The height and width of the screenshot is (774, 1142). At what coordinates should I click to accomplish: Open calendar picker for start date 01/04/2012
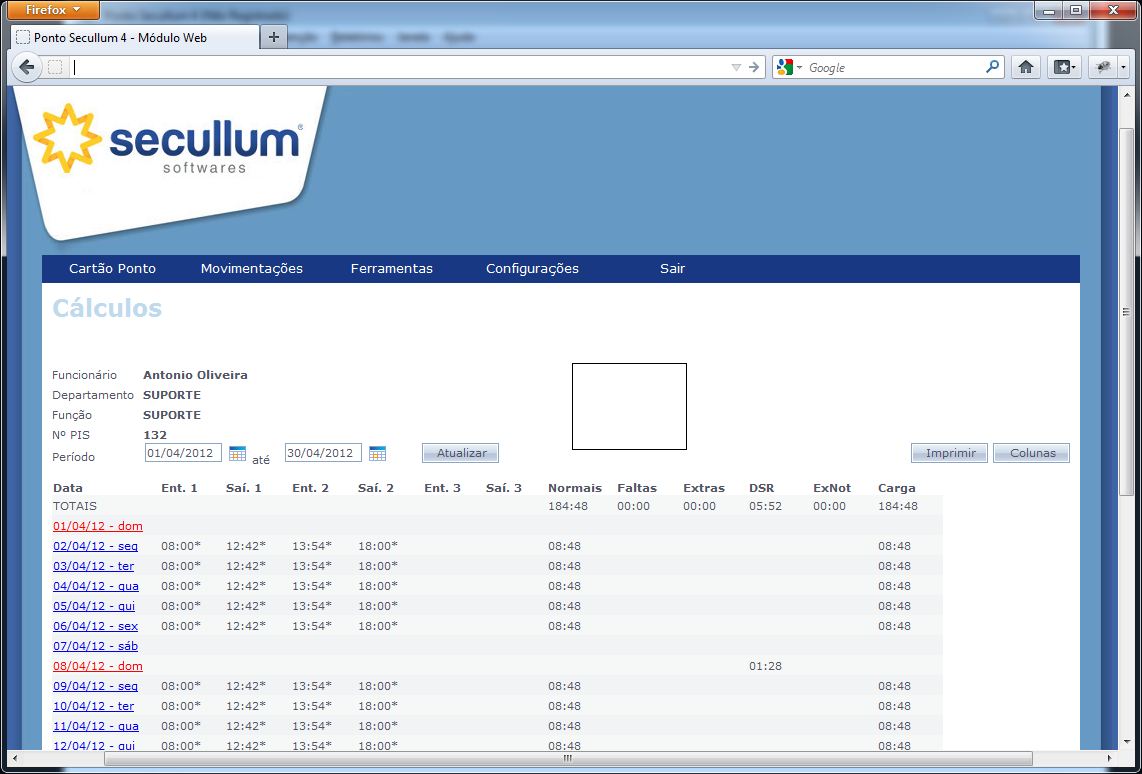click(x=237, y=454)
